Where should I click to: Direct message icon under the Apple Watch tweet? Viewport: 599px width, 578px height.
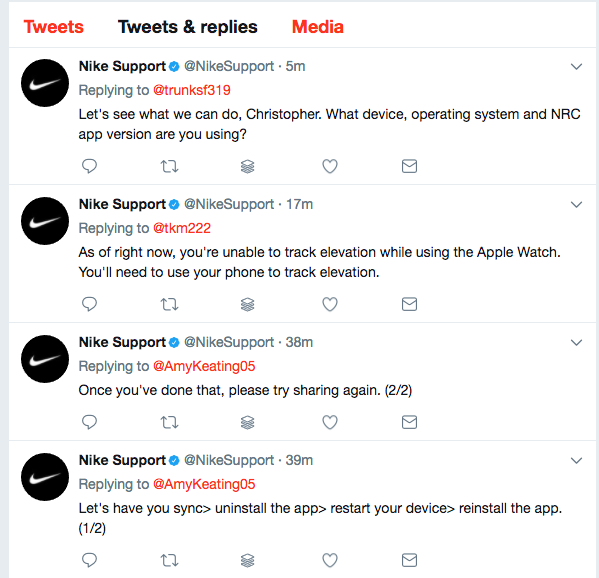tap(409, 304)
